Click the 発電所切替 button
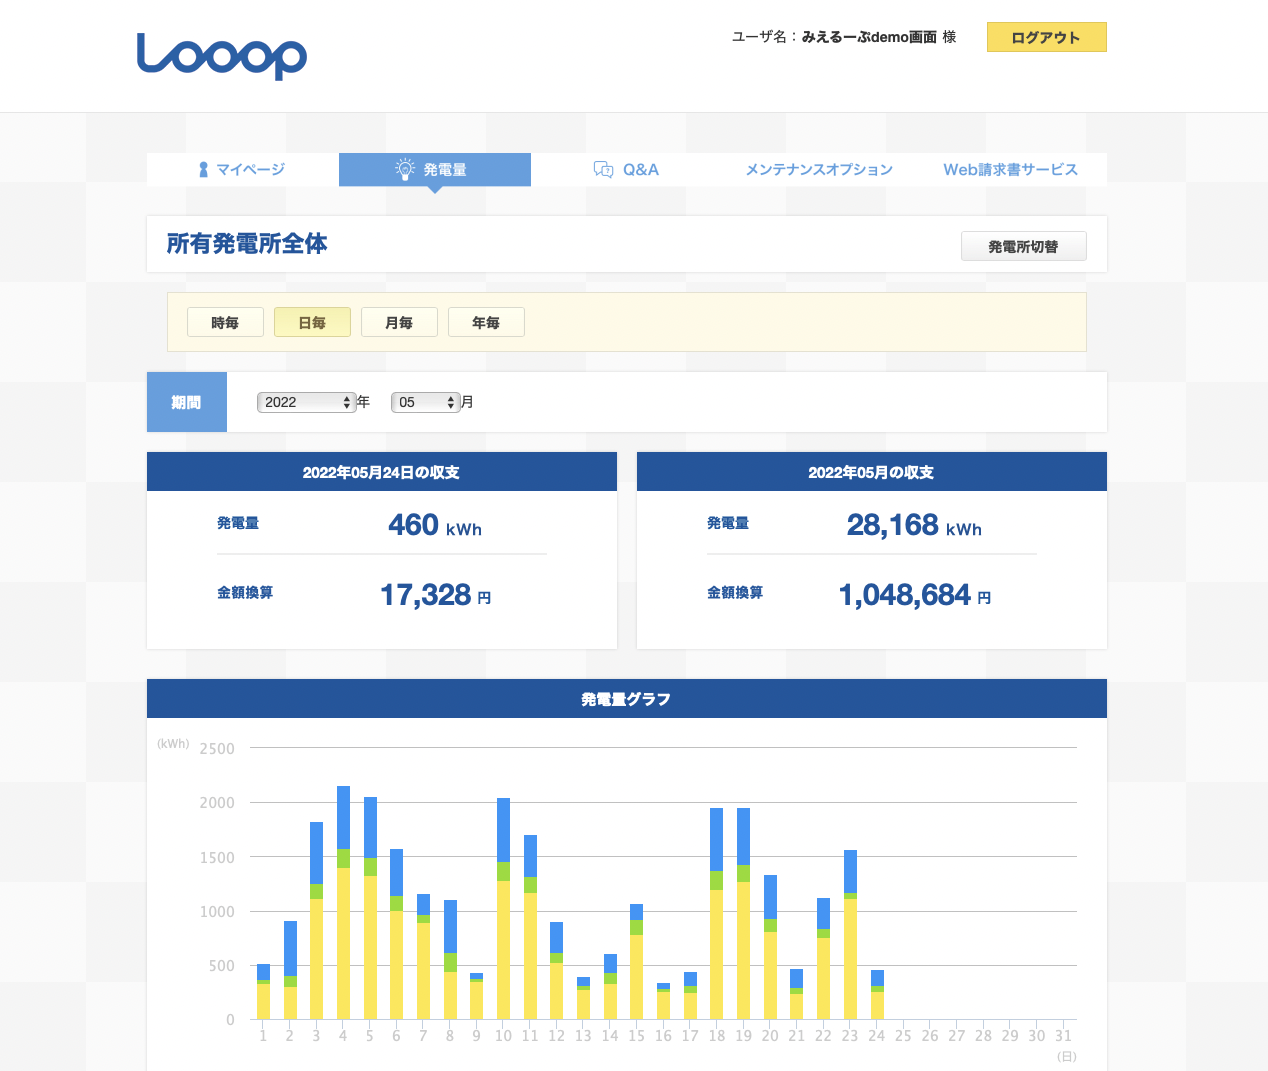1268x1071 pixels. tap(1024, 246)
